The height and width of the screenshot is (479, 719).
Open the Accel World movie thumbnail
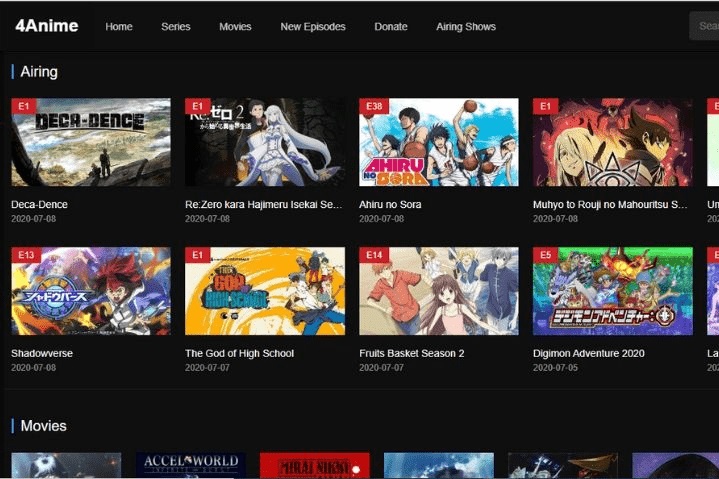191,466
